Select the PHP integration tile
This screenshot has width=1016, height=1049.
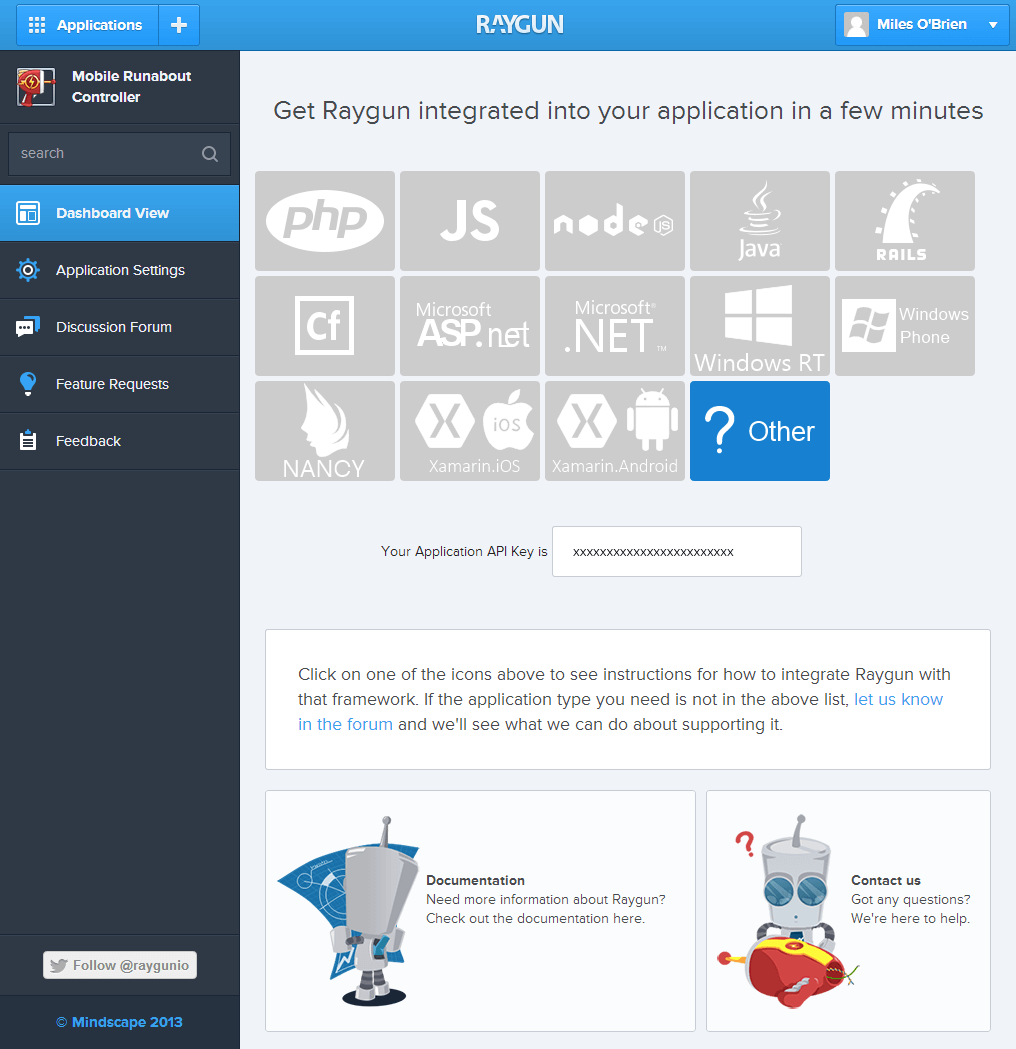[x=324, y=221]
